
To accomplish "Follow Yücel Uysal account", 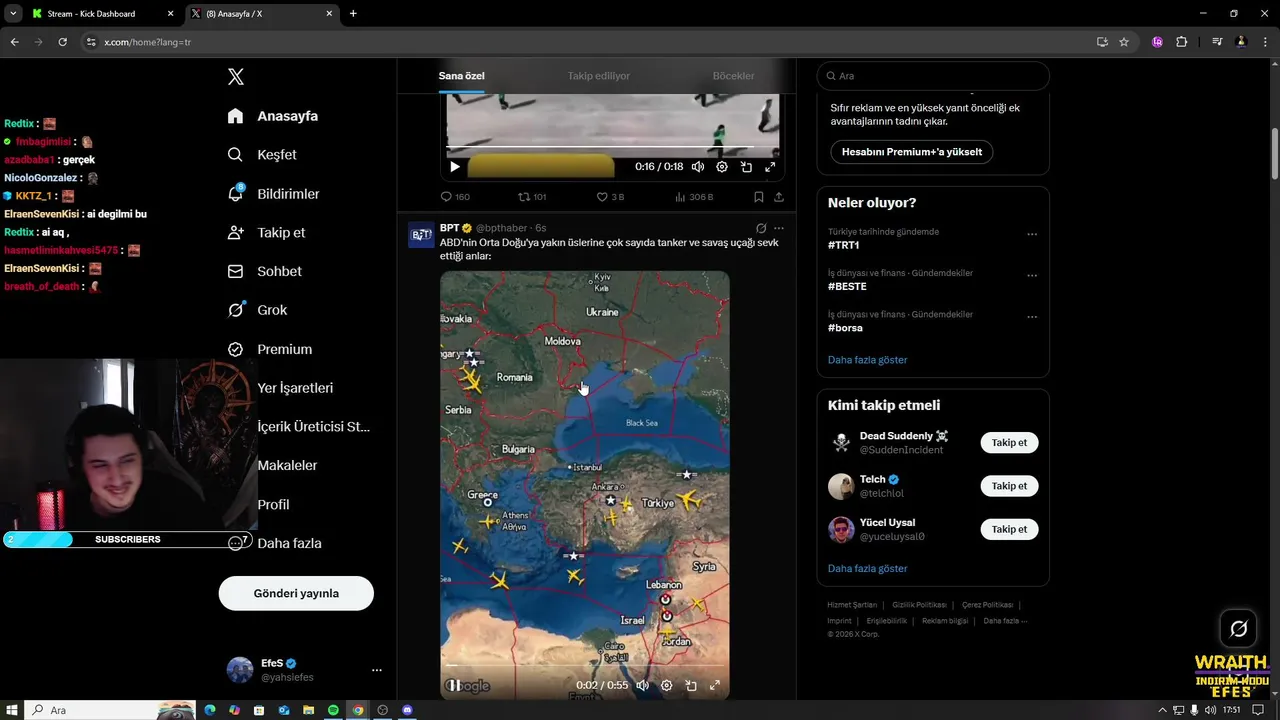I will [1009, 529].
